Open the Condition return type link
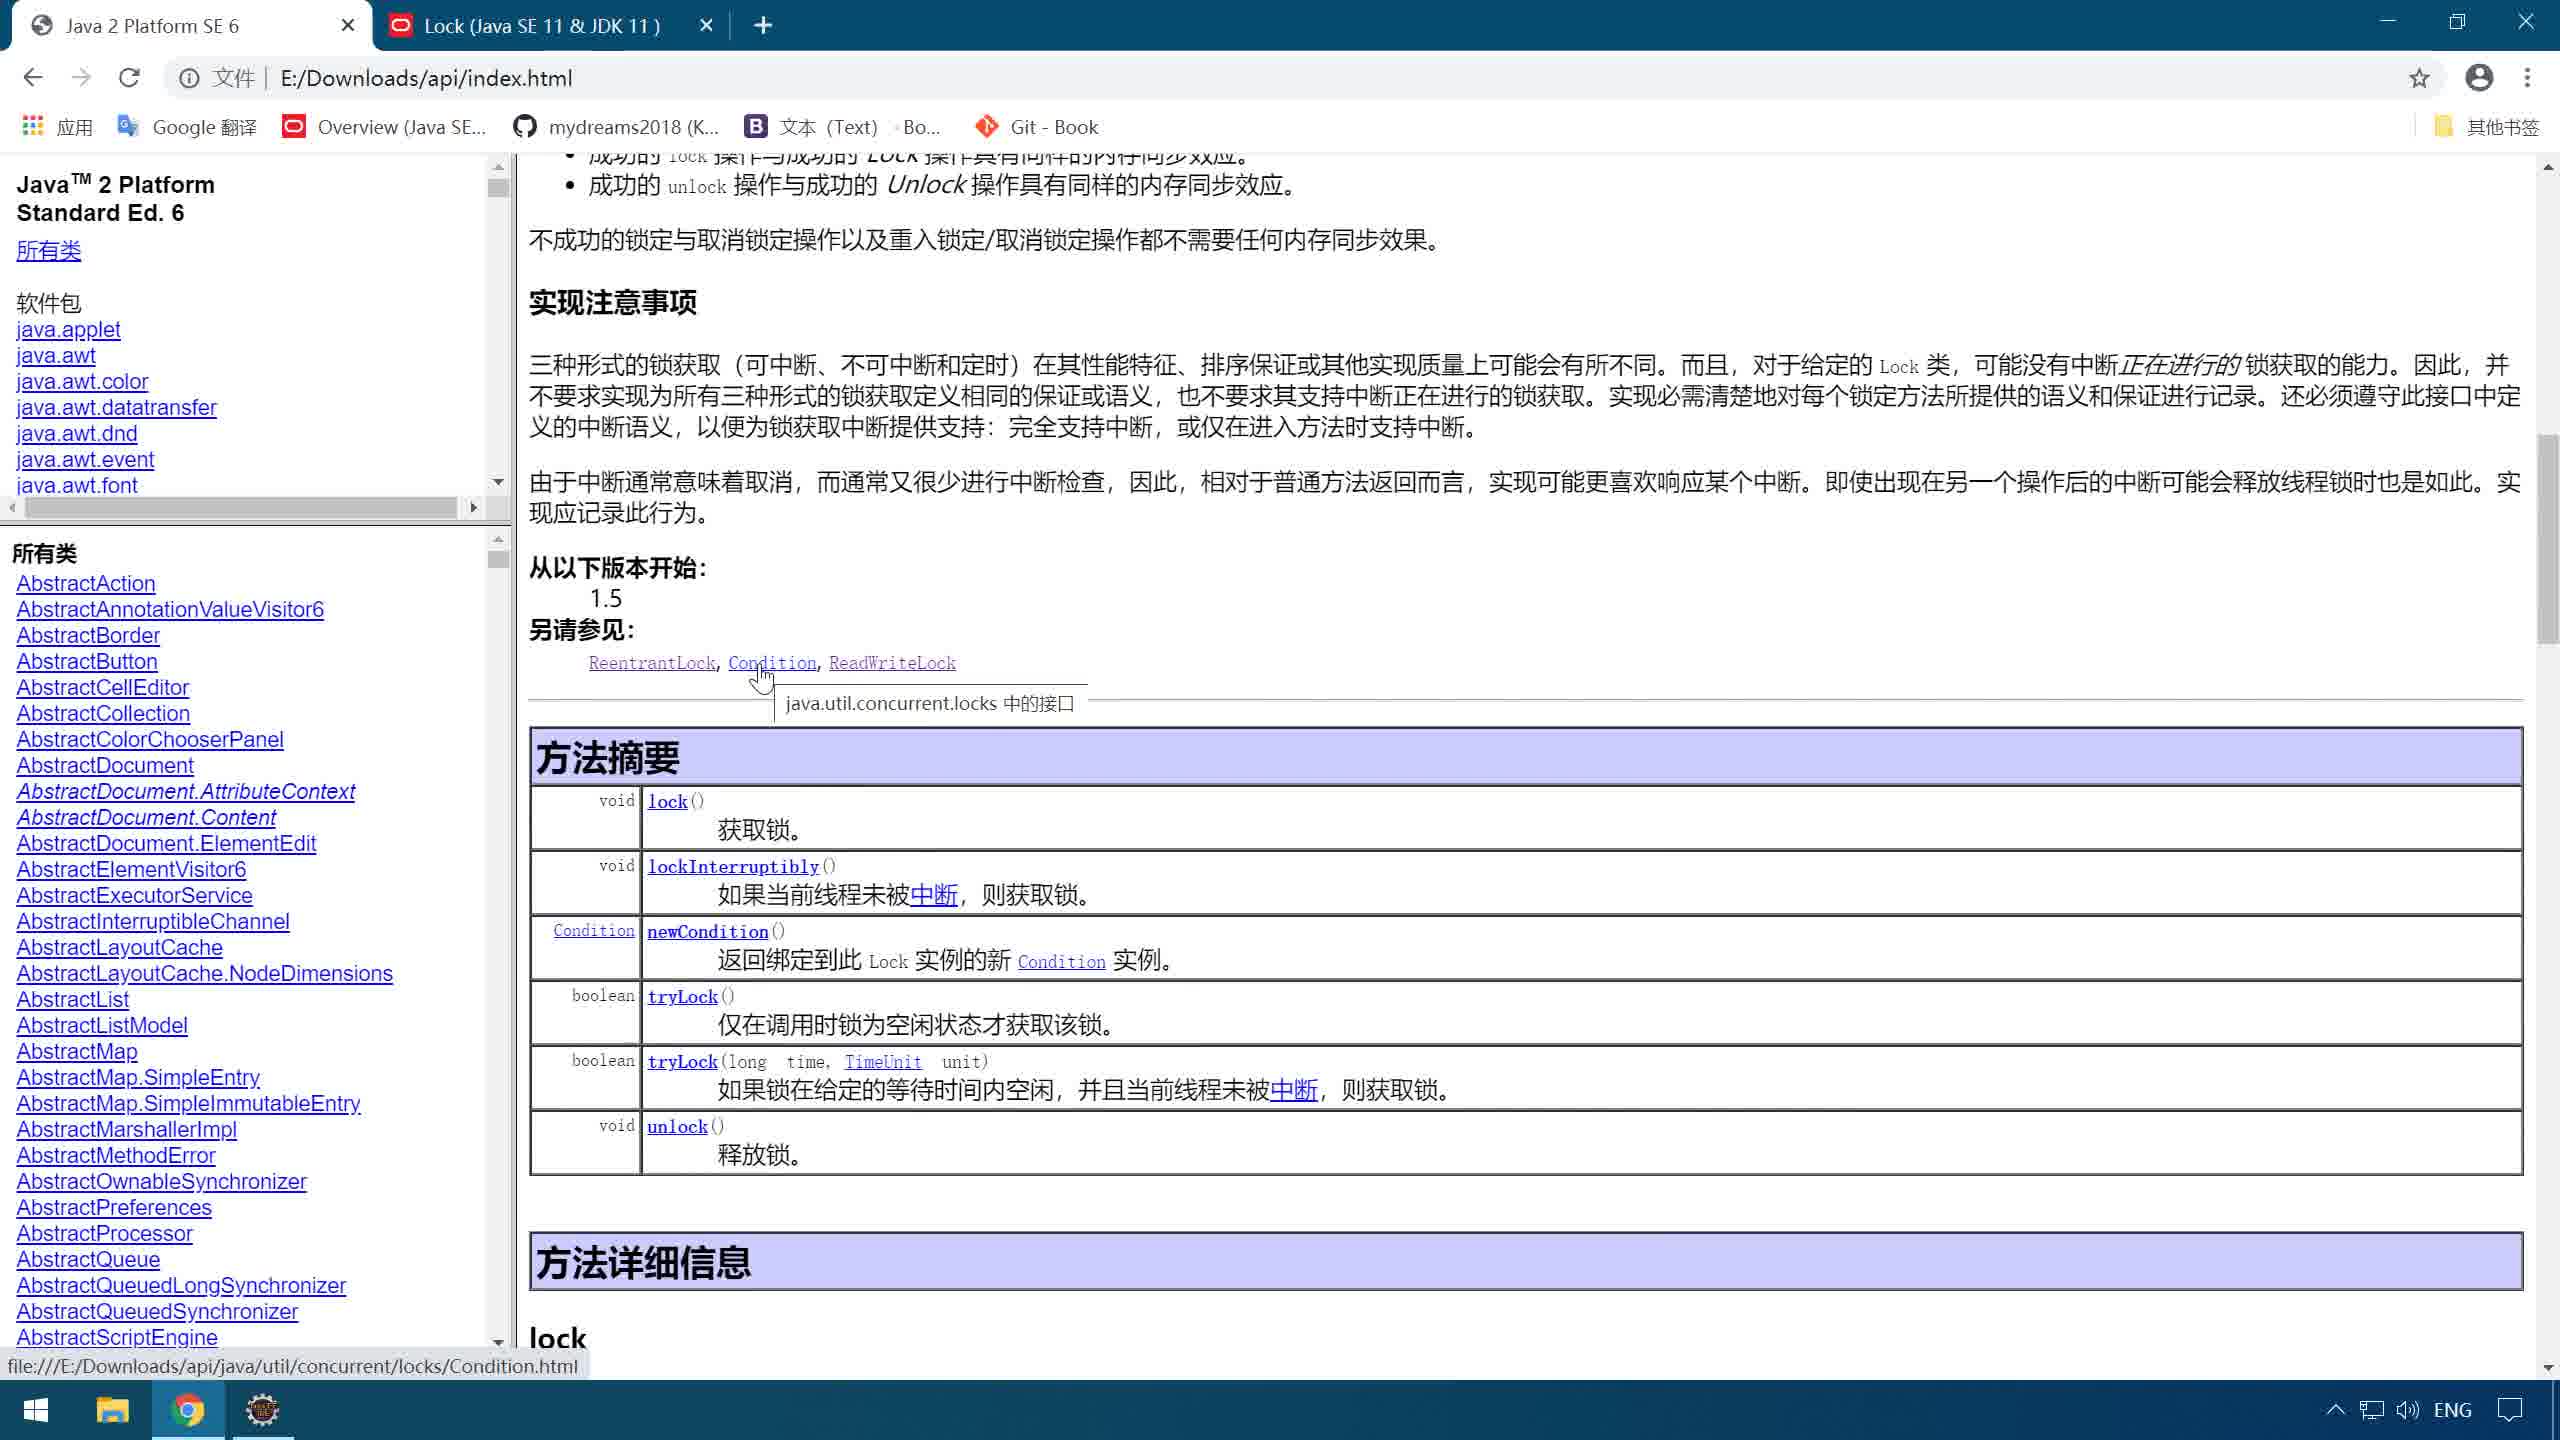Image resolution: width=2560 pixels, height=1440 pixels. point(594,931)
